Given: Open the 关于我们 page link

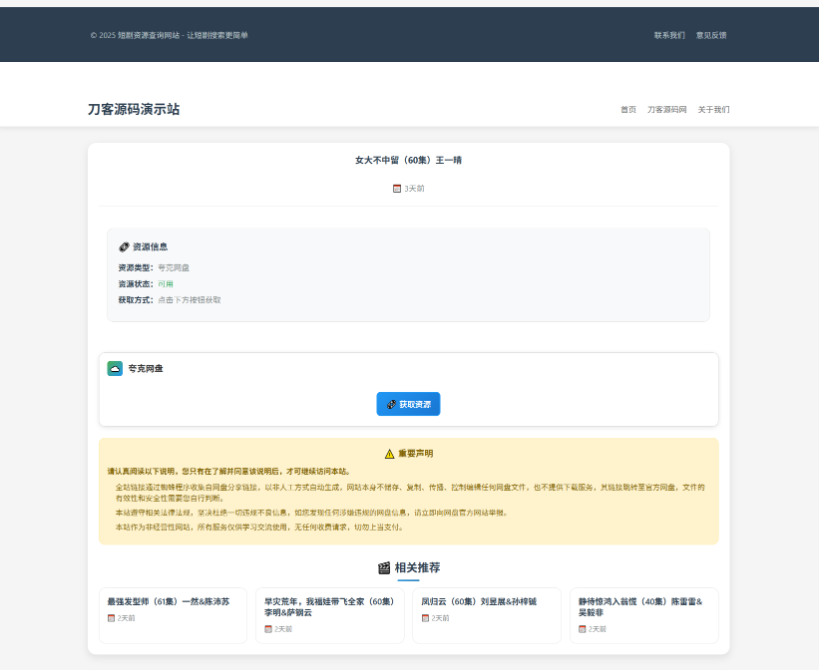Looking at the screenshot, I should 714,110.
